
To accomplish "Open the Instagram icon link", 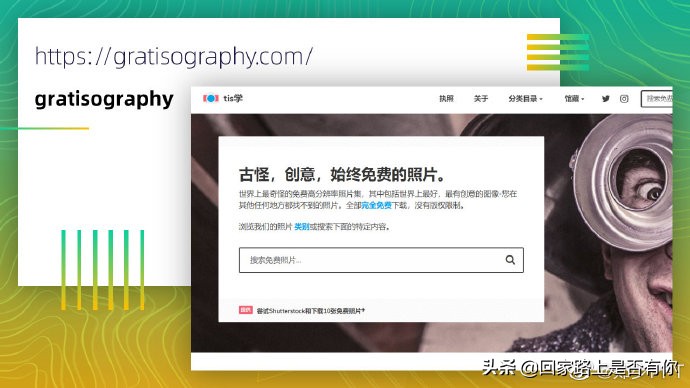I will 624,99.
